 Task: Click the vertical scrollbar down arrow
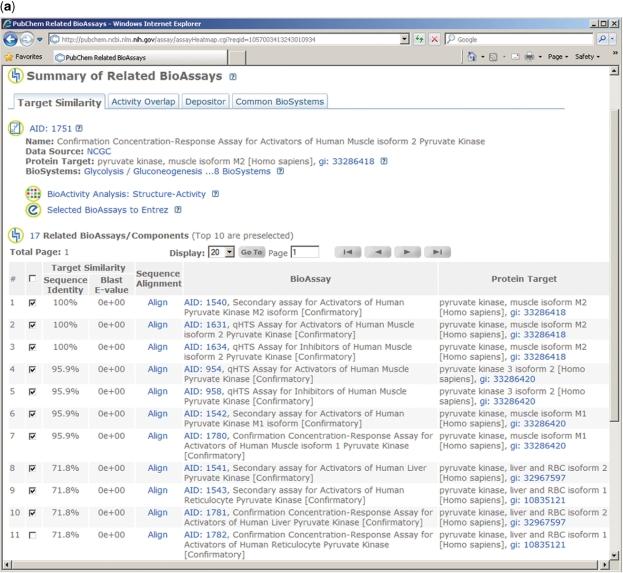point(614,555)
